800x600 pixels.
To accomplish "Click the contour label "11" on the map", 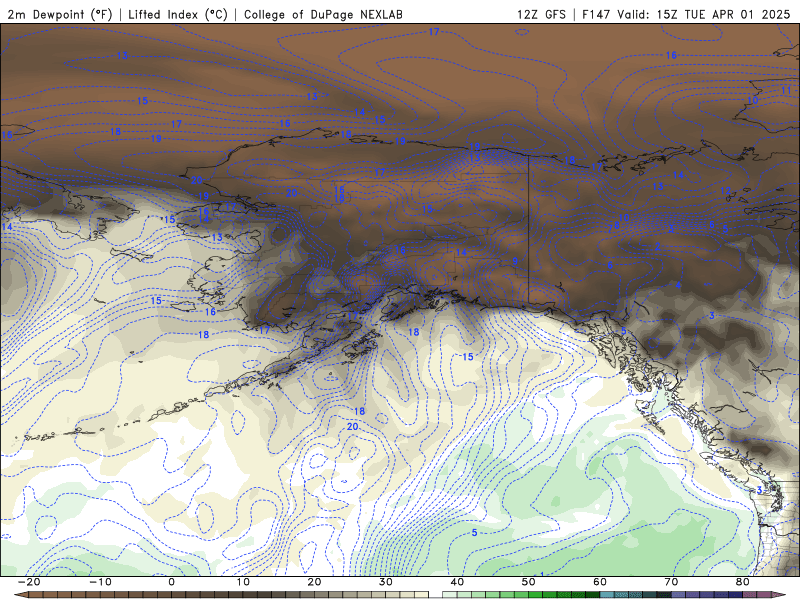I will click(x=786, y=90).
